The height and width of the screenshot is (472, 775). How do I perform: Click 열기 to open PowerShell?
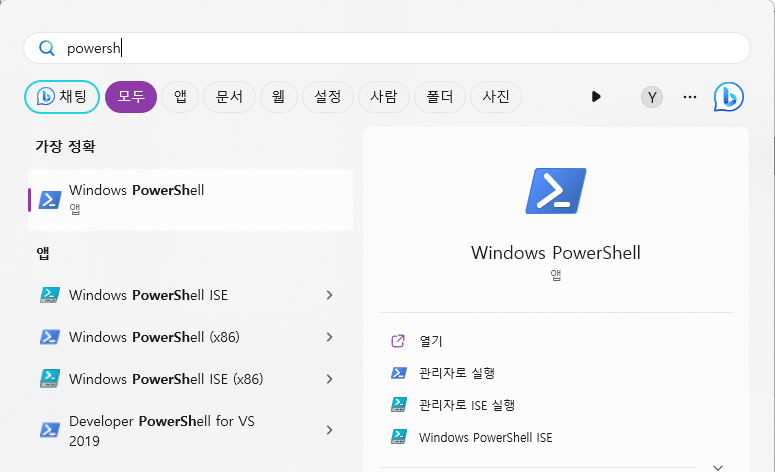coord(431,341)
